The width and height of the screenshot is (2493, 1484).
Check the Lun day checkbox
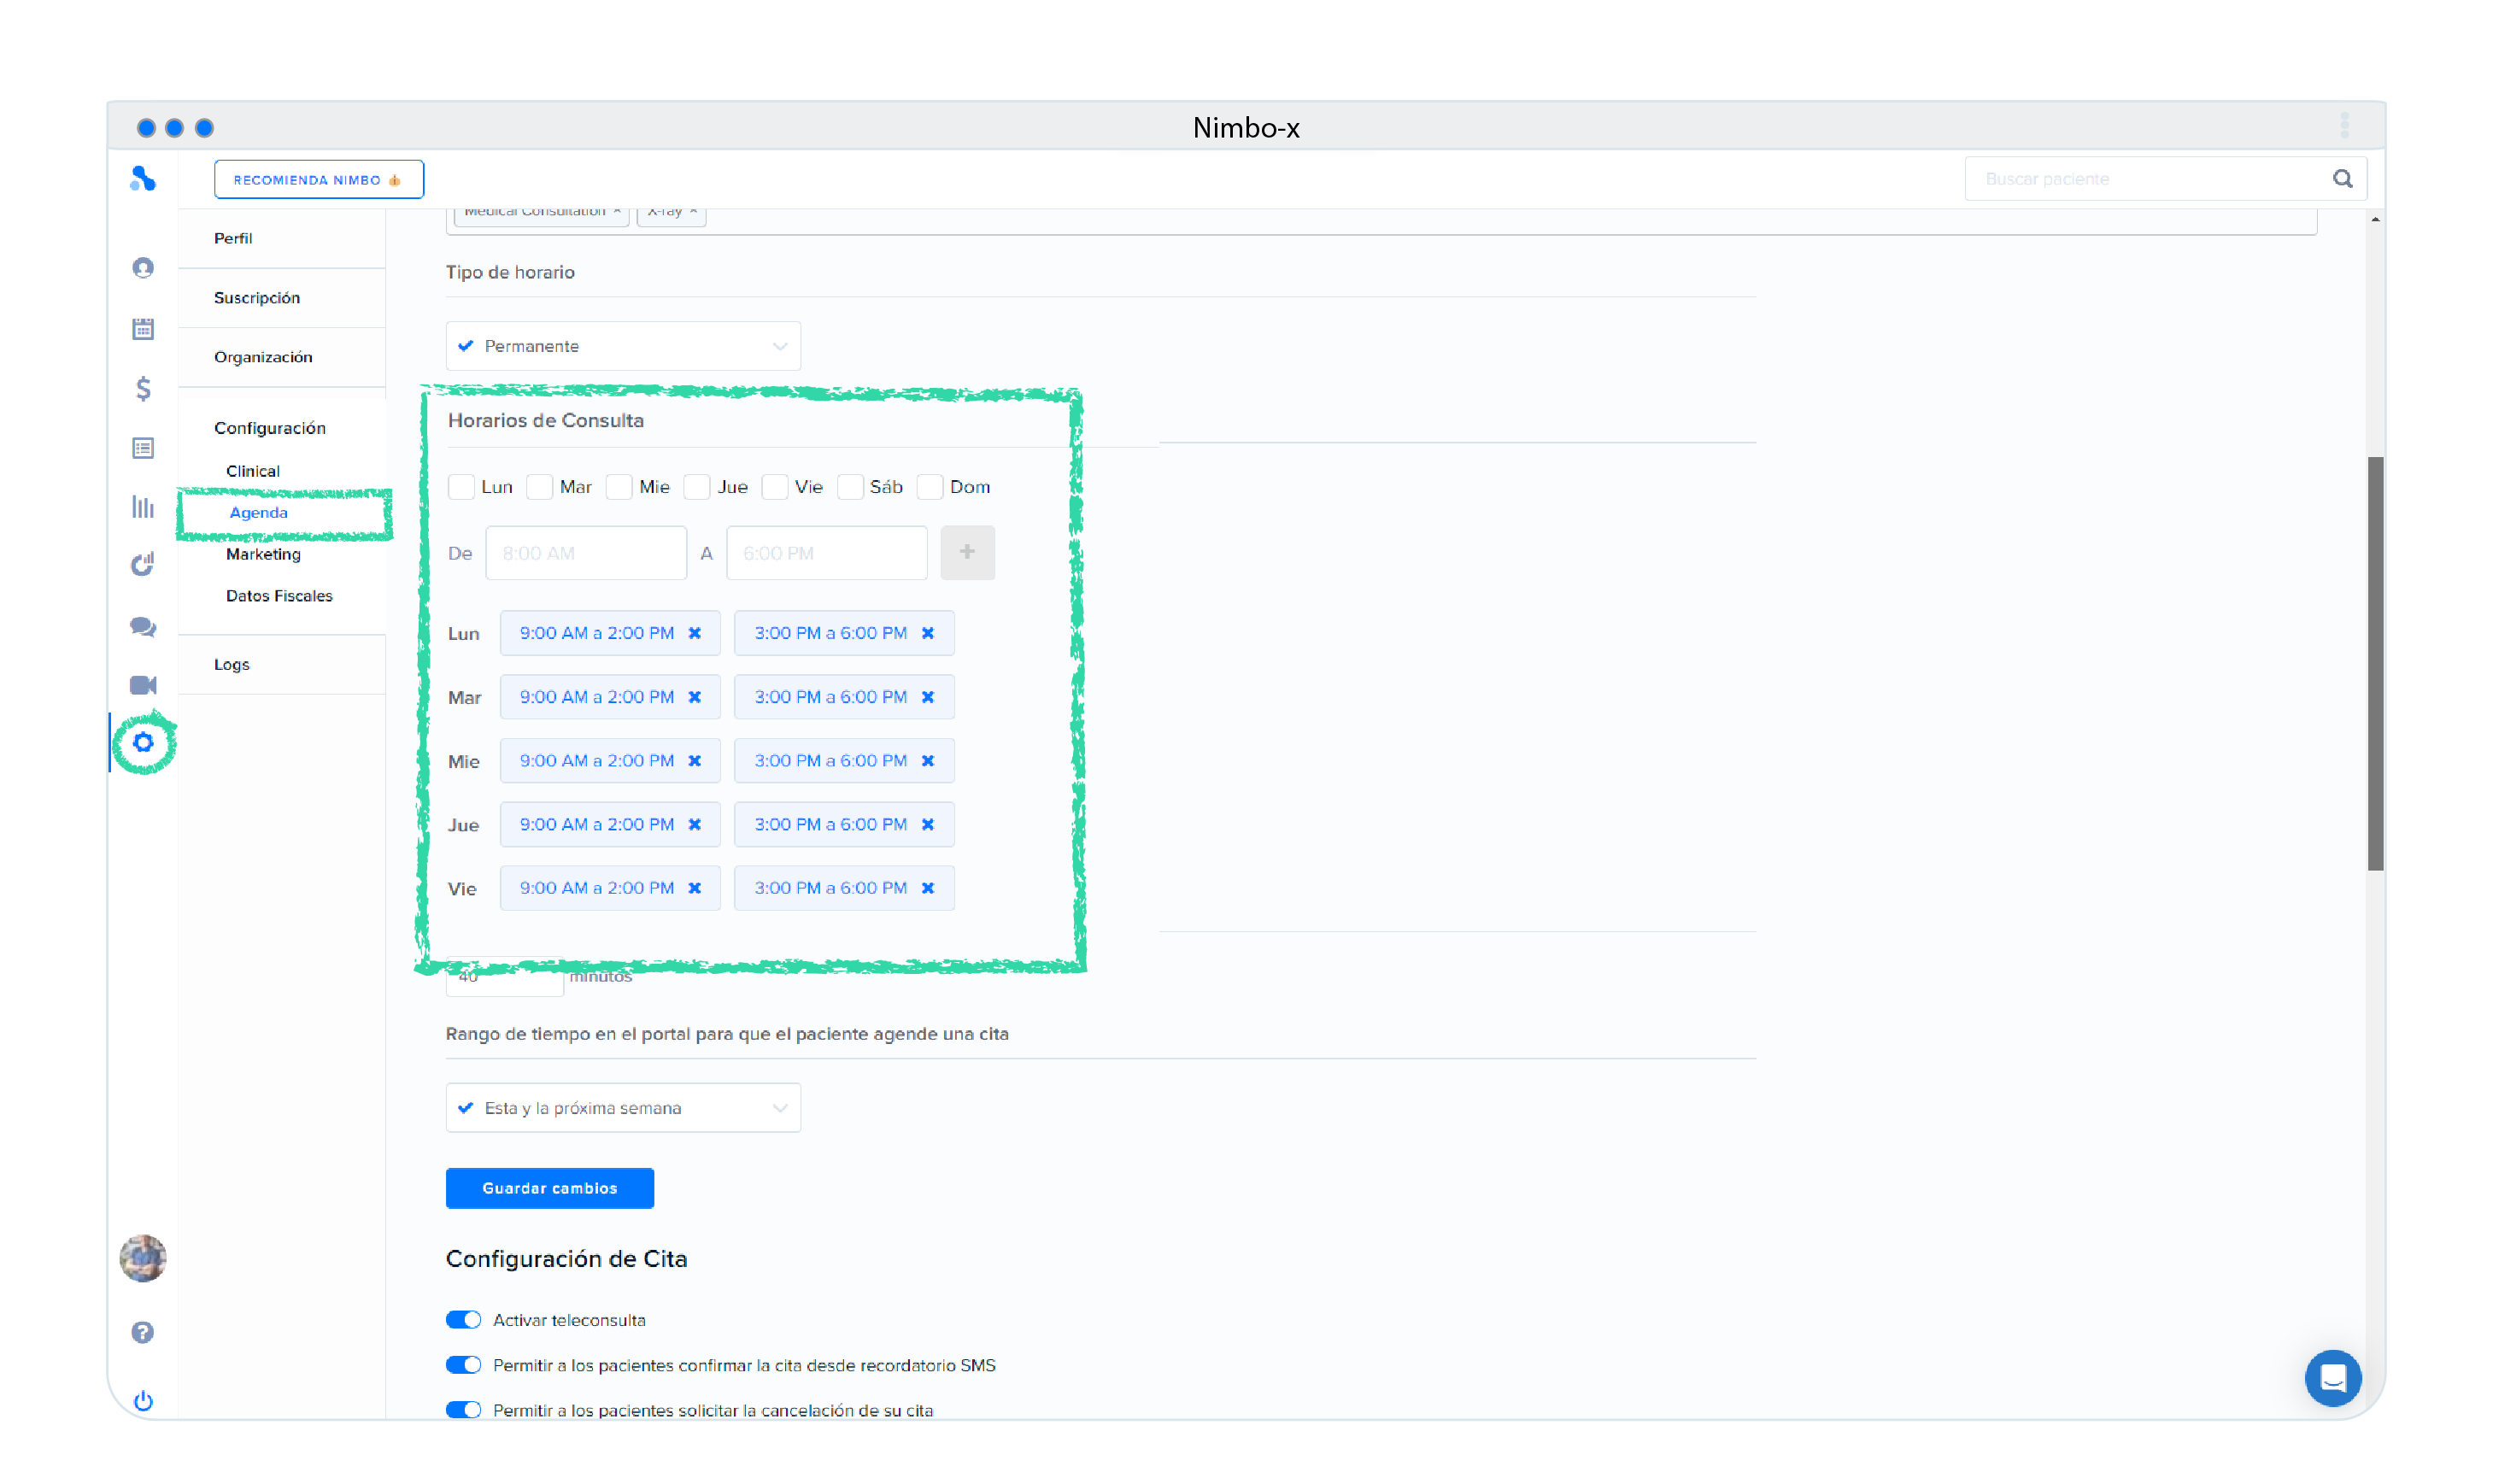coord(461,487)
